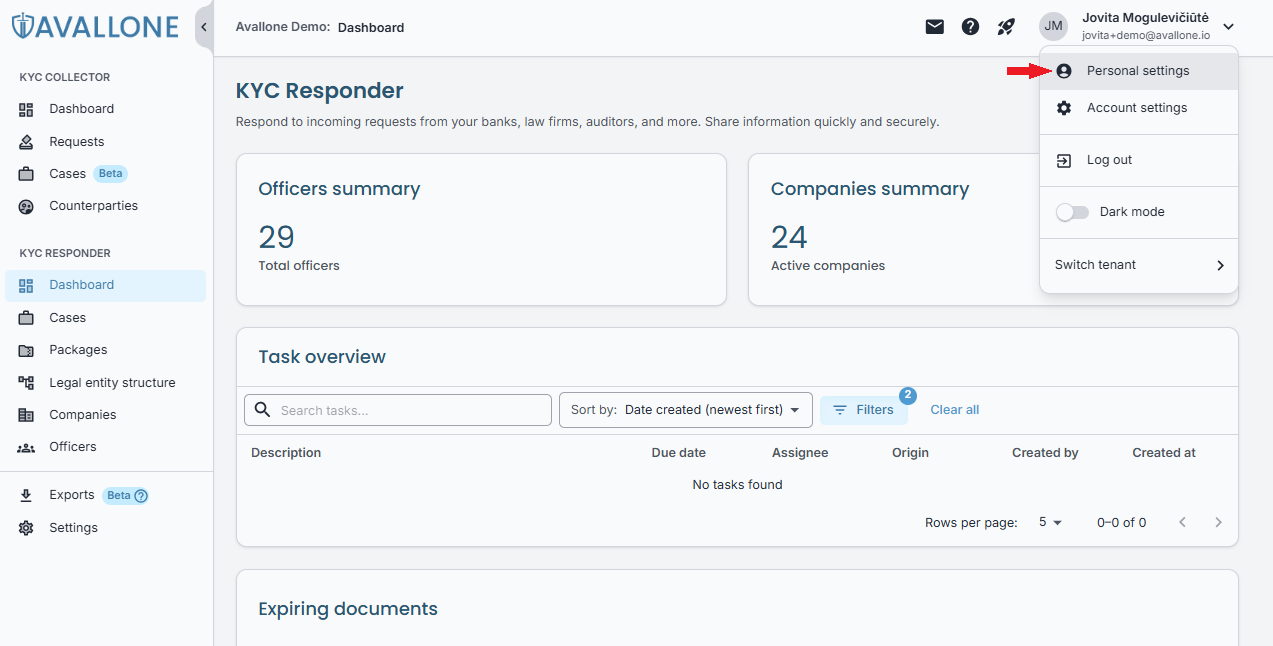
Task: Click the Assignee column header
Action: (800, 453)
